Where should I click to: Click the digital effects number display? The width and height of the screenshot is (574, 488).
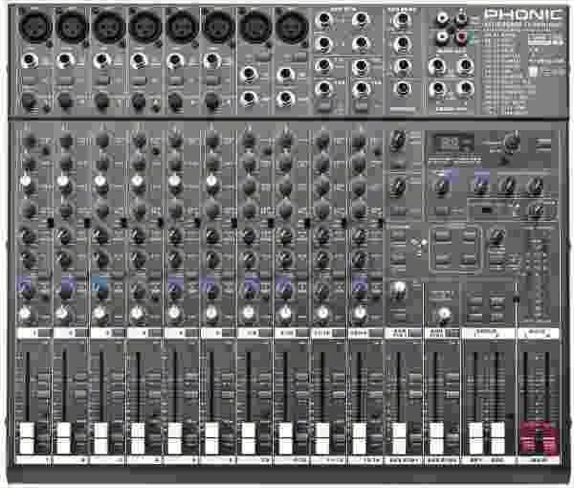(449, 142)
